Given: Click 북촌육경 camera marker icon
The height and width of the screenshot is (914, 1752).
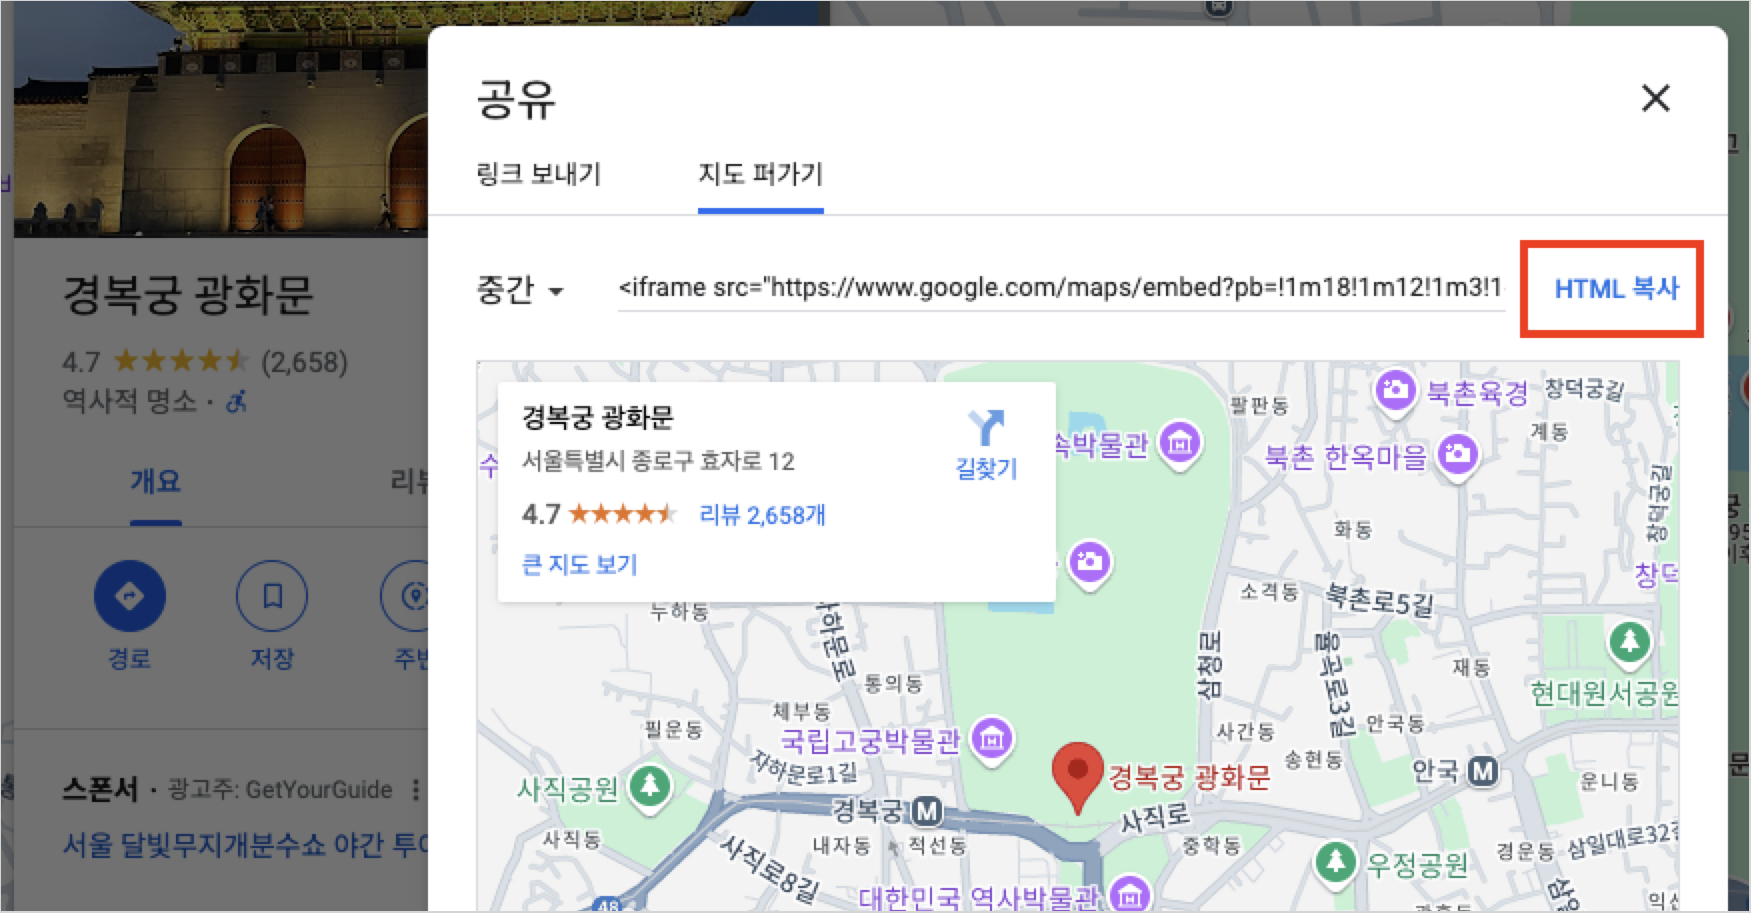Looking at the screenshot, I should pyautogui.click(x=1395, y=390).
